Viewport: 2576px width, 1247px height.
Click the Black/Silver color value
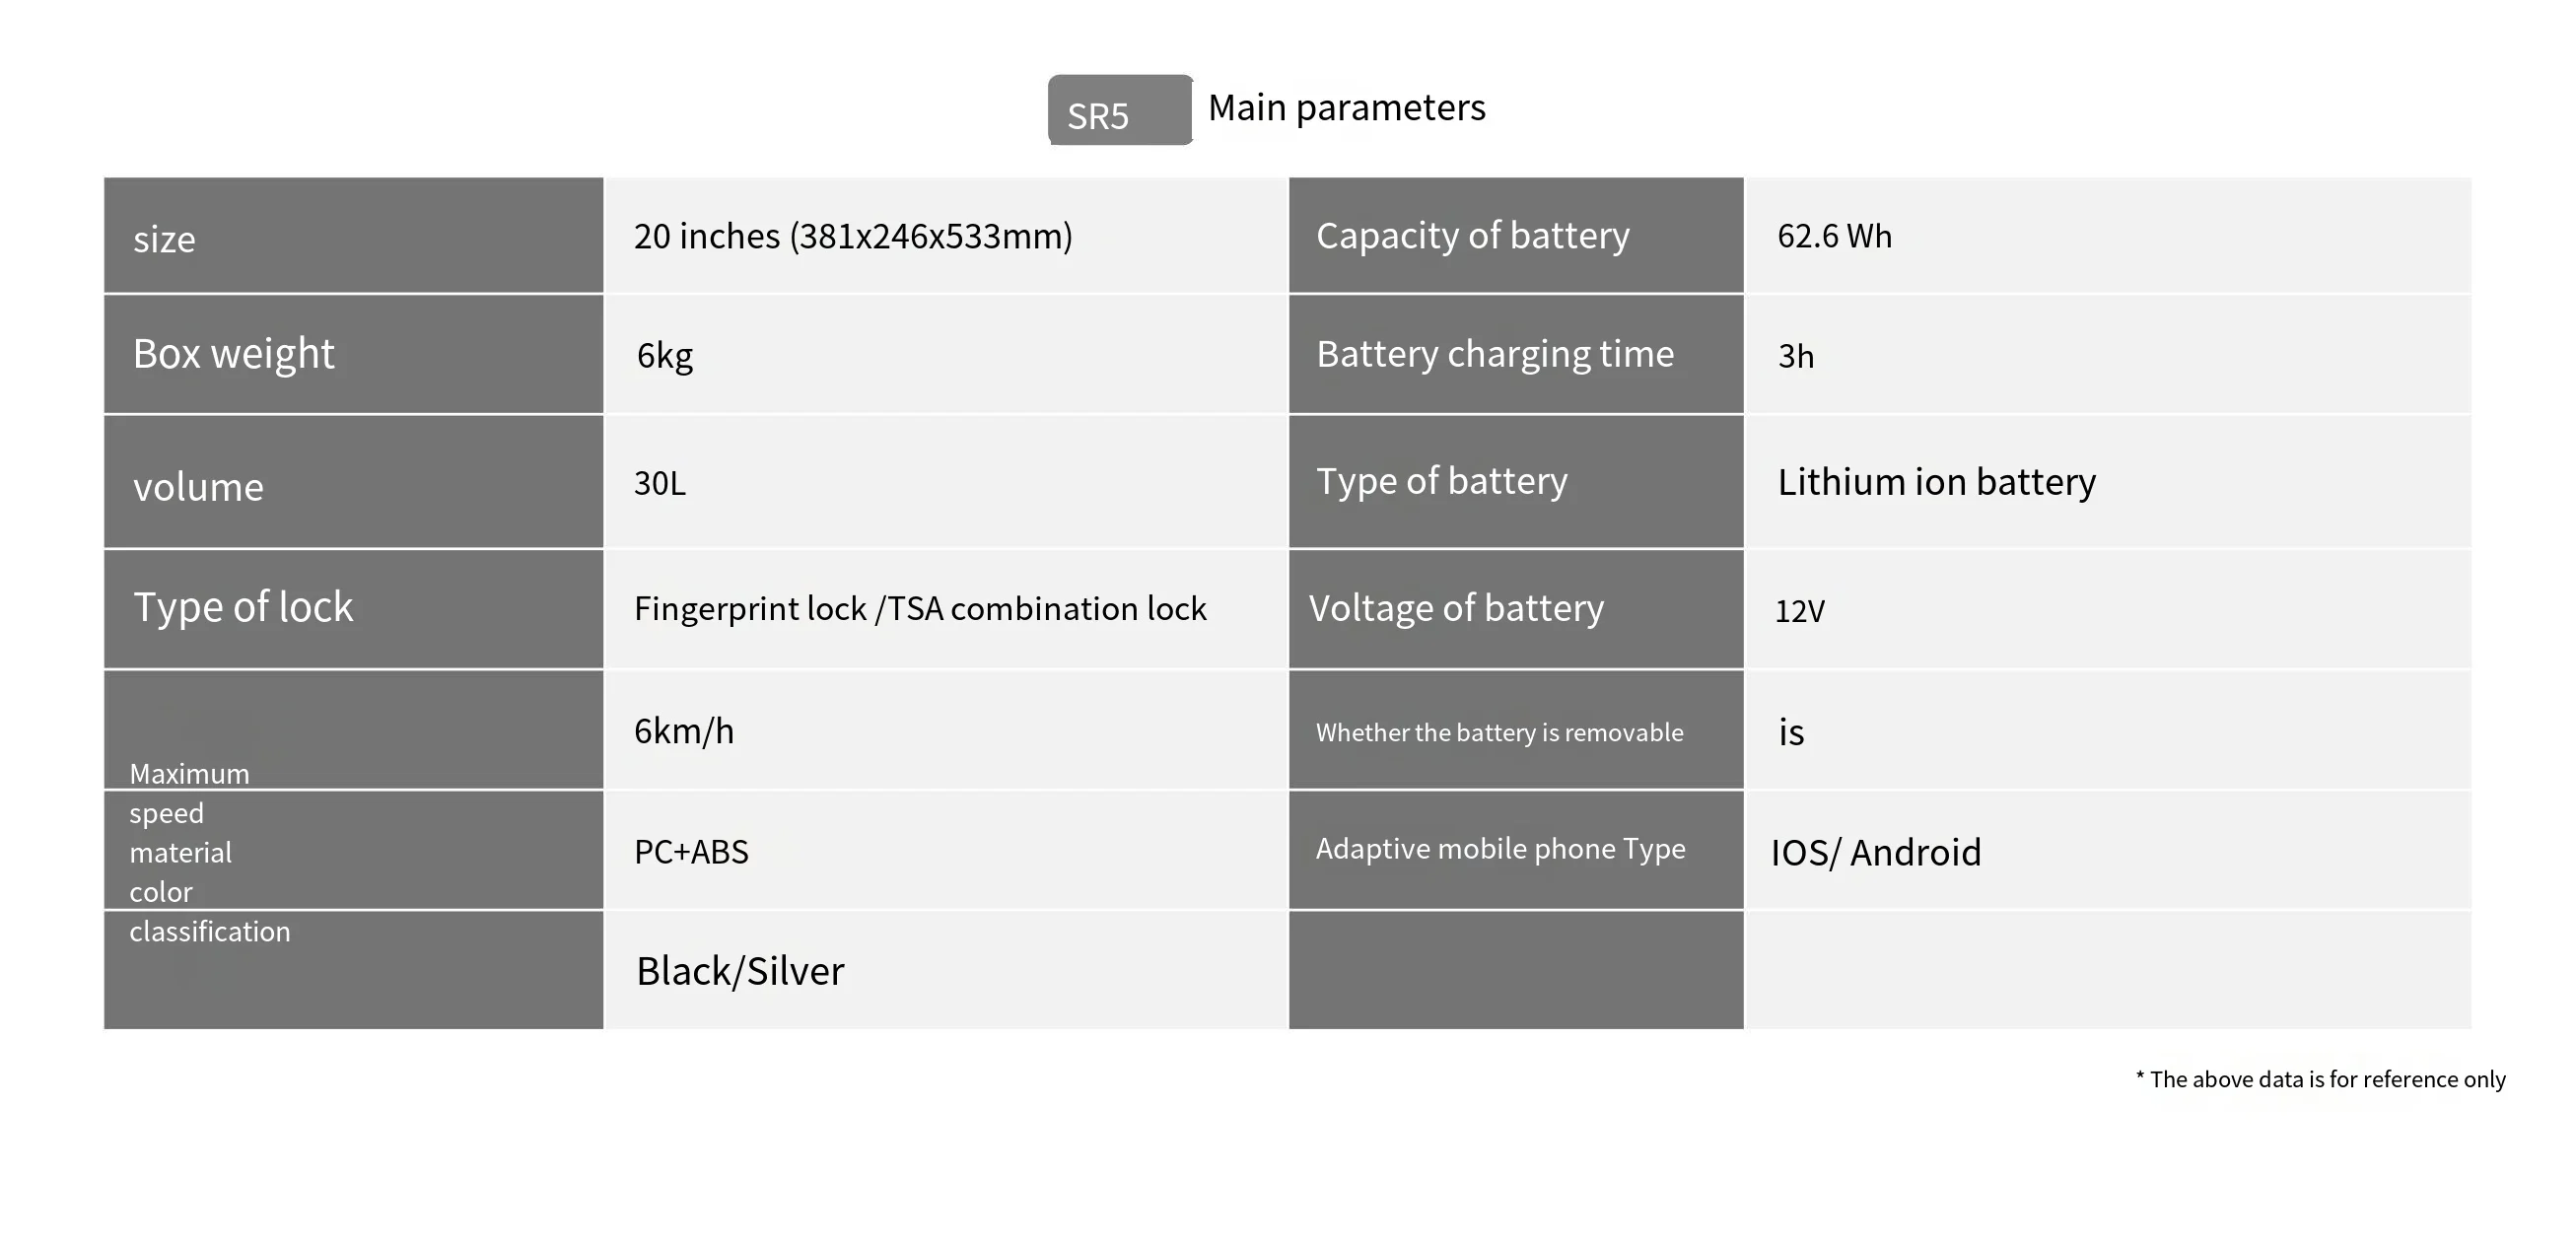[740, 971]
